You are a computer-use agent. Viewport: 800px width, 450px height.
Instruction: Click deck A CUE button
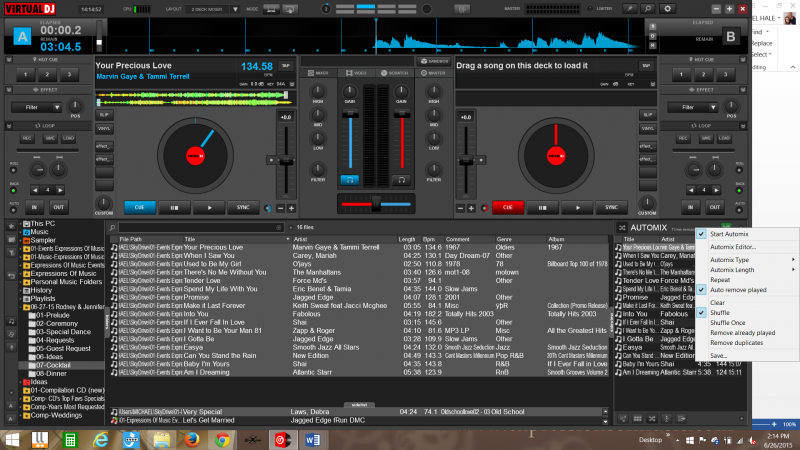click(x=140, y=208)
